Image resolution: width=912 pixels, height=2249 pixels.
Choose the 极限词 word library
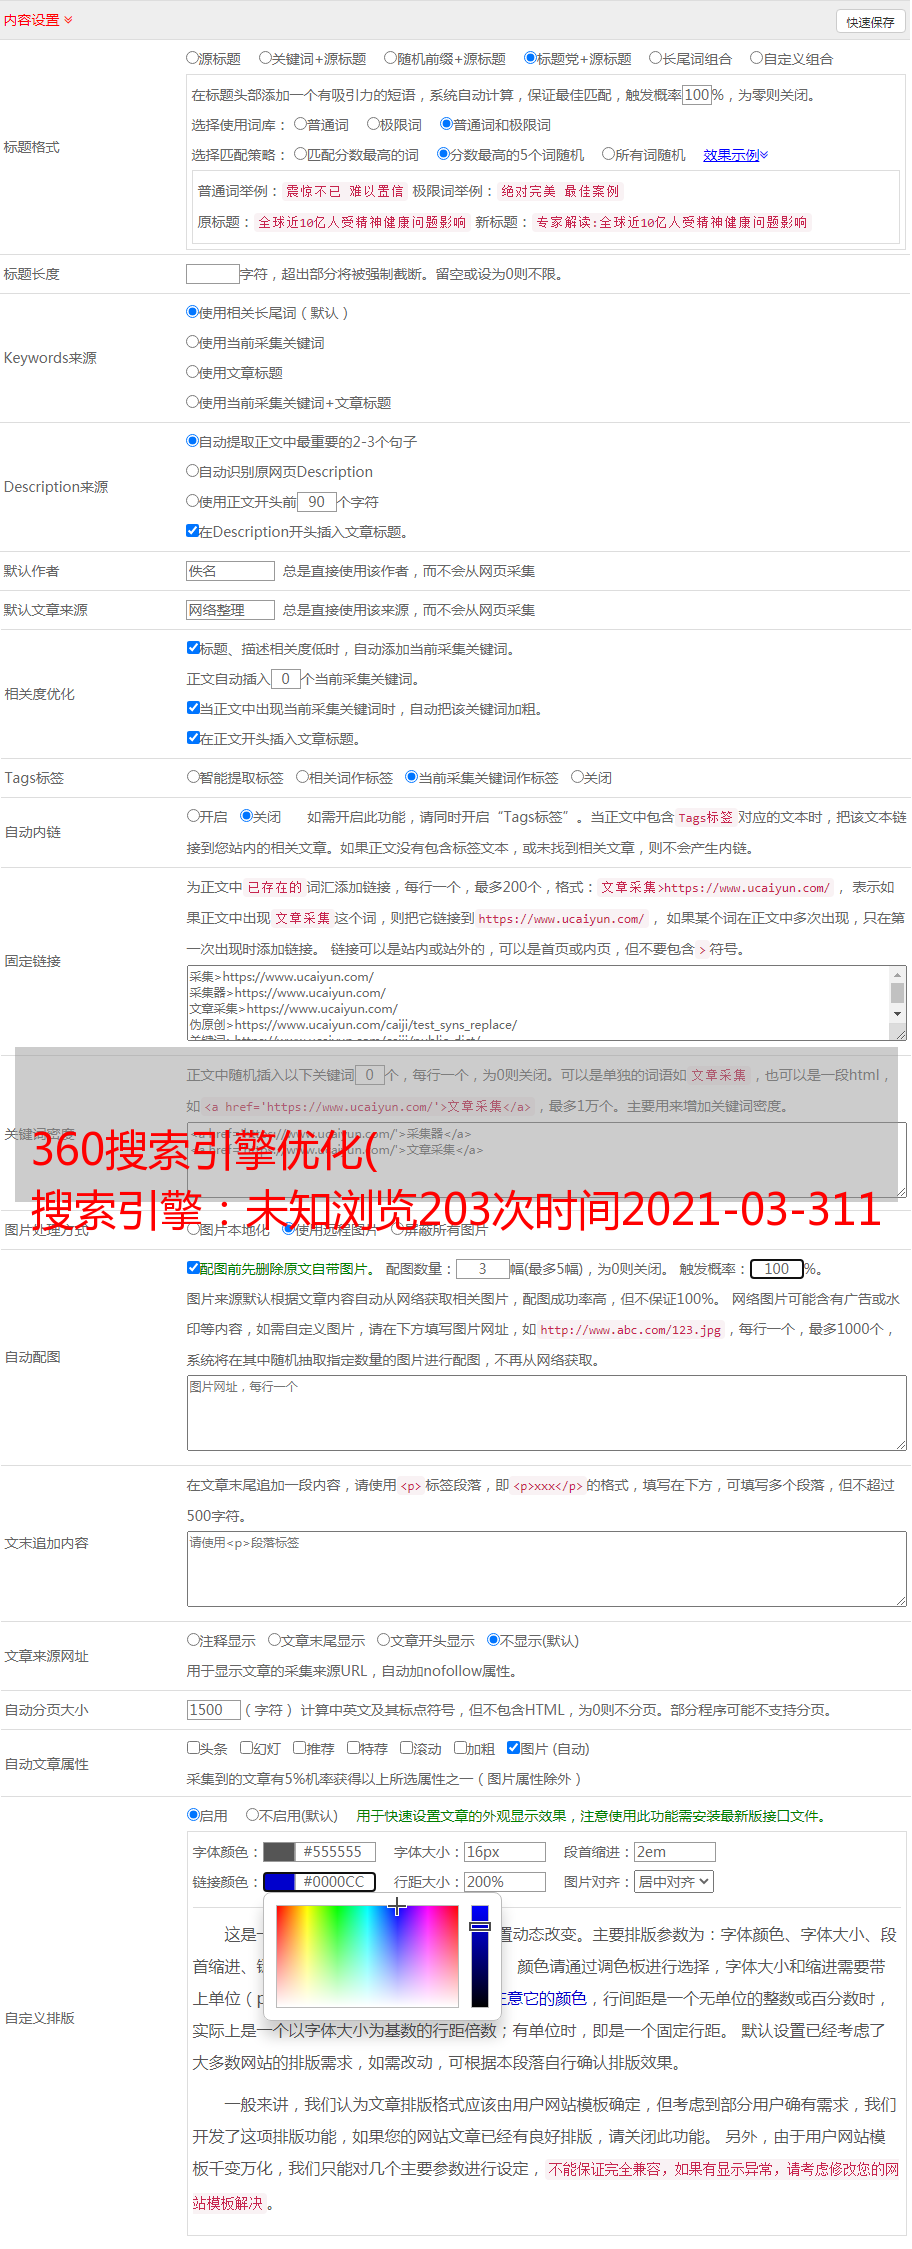pyautogui.click(x=373, y=124)
